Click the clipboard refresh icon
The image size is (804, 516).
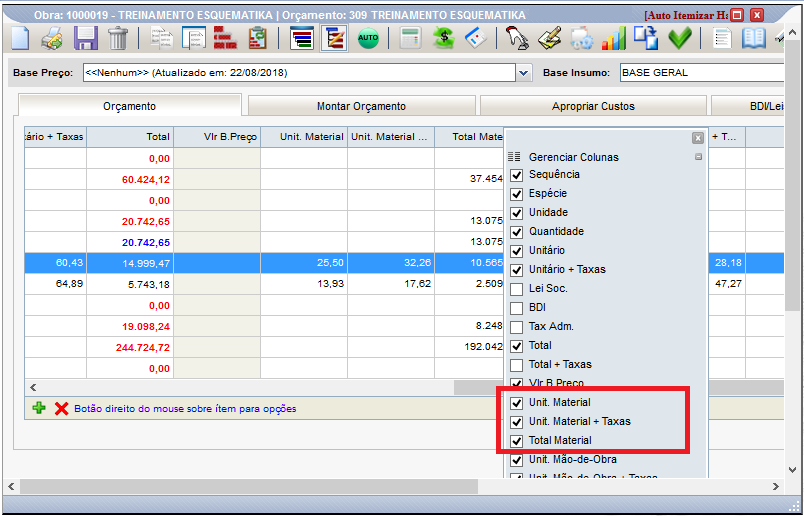tap(258, 38)
